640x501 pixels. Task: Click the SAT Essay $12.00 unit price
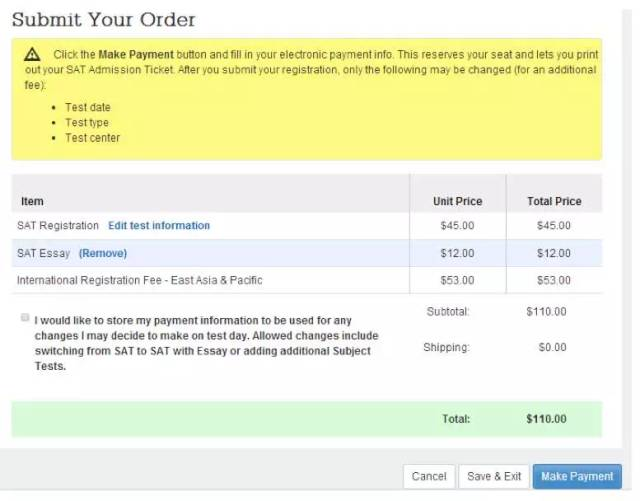pos(457,254)
